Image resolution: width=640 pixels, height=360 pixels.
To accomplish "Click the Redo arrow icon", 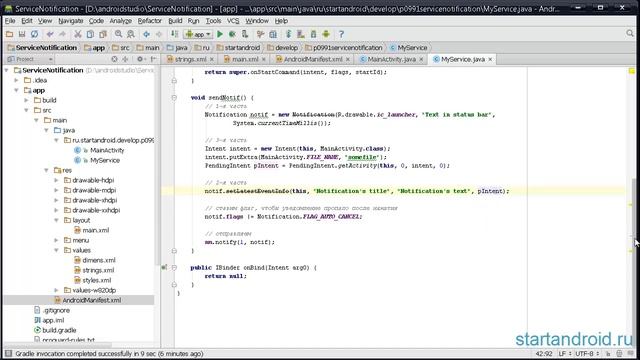I will pos(62,34).
